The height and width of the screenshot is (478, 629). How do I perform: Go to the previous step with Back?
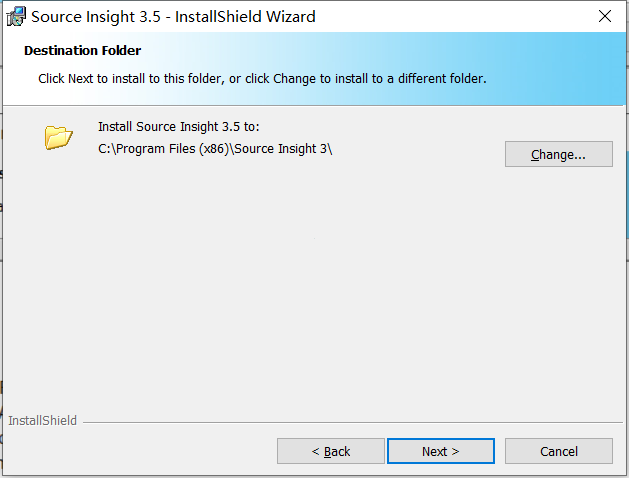[x=331, y=451]
